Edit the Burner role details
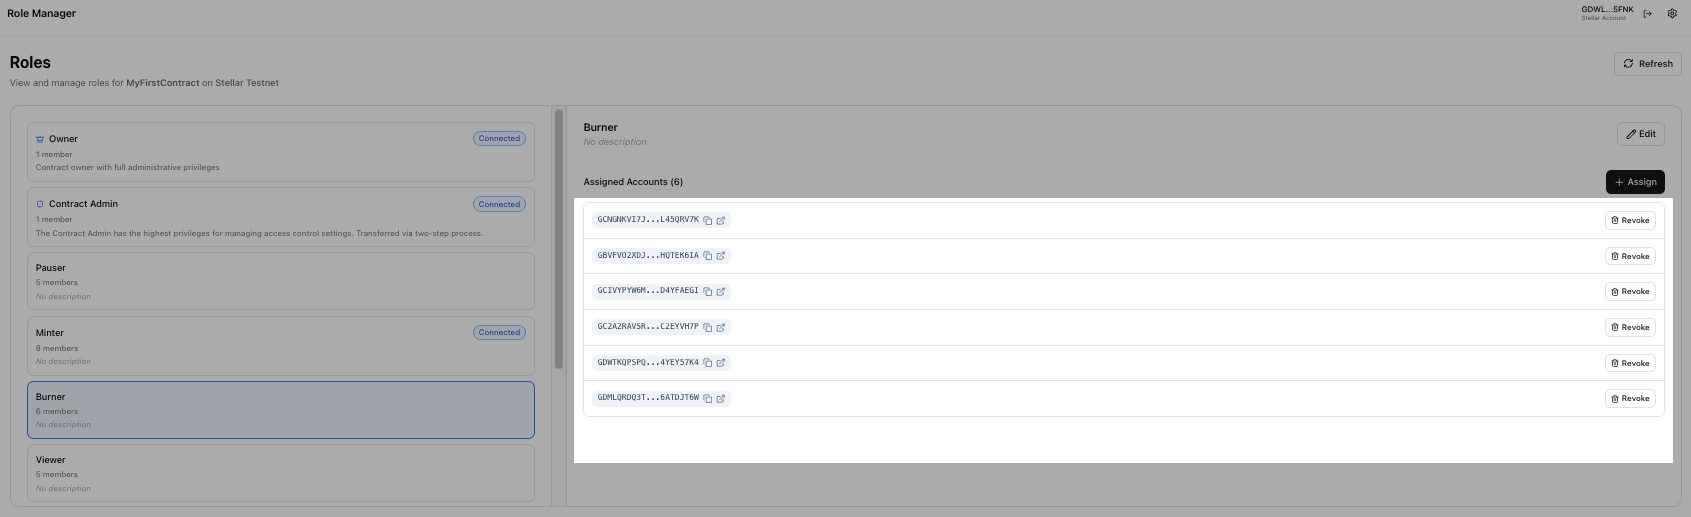Image resolution: width=1691 pixels, height=517 pixels. pos(1640,134)
